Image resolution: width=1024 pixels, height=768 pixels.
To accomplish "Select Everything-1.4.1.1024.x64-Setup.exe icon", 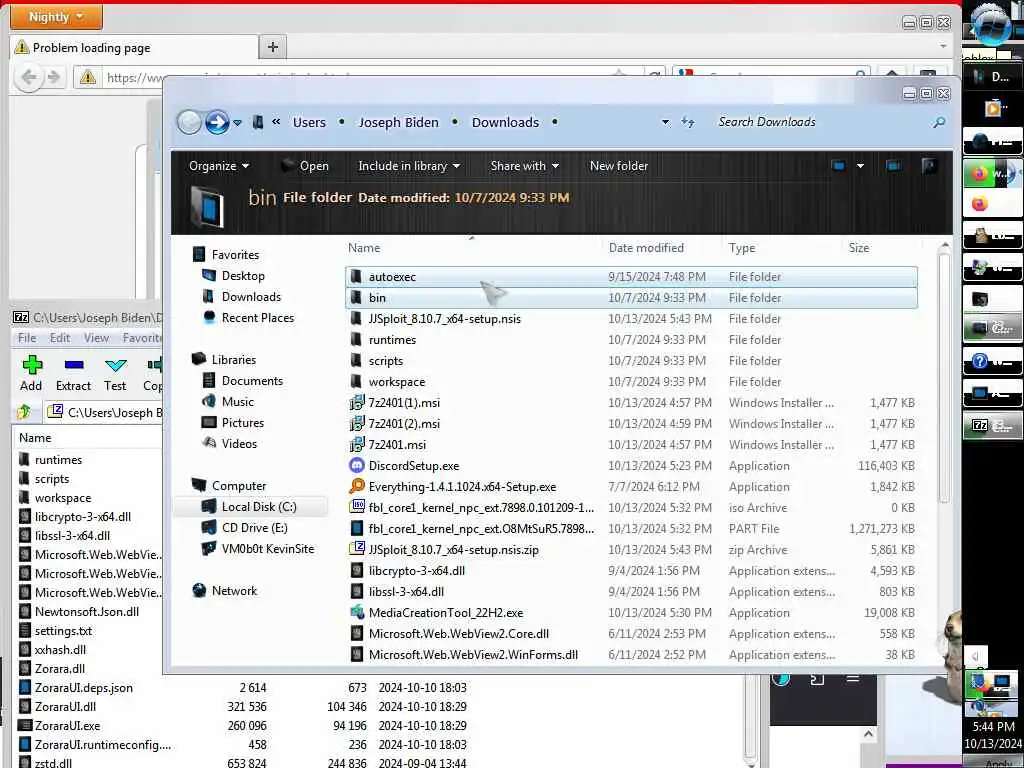I will click(x=357, y=487).
